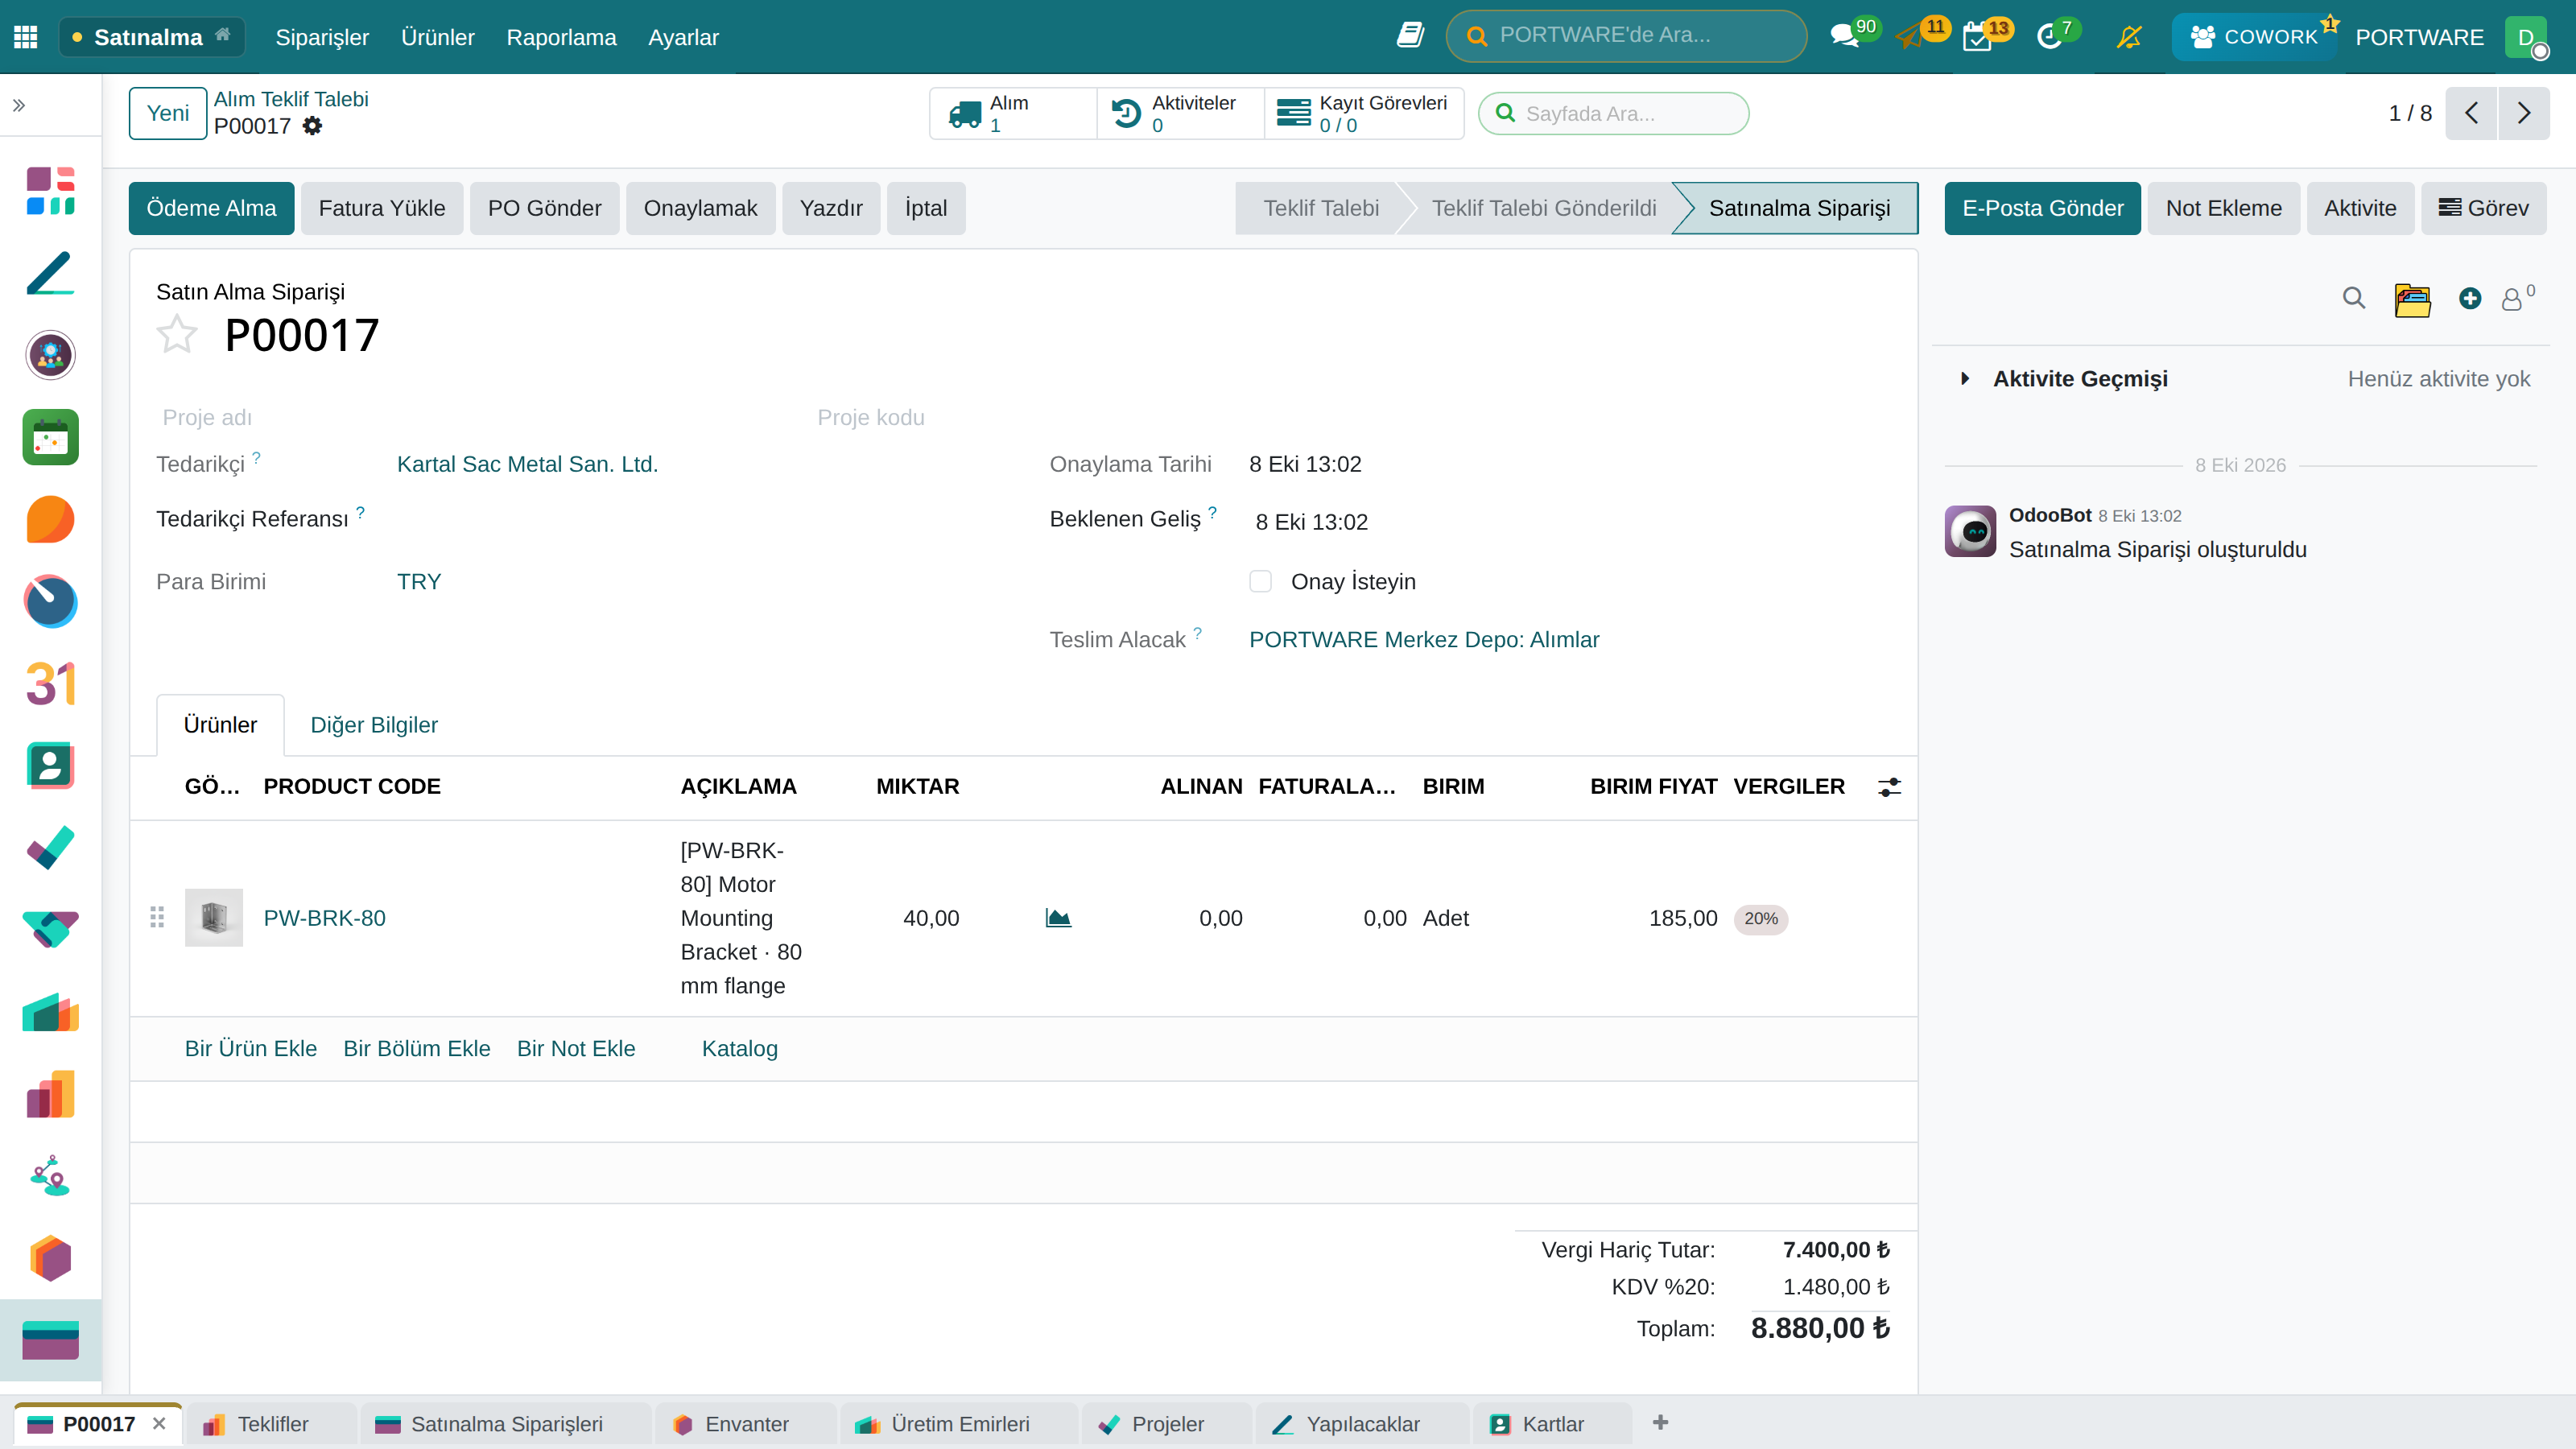Open the documents folder icon in chatter
This screenshot has height=1449, width=2576.
pyautogui.click(x=2412, y=299)
